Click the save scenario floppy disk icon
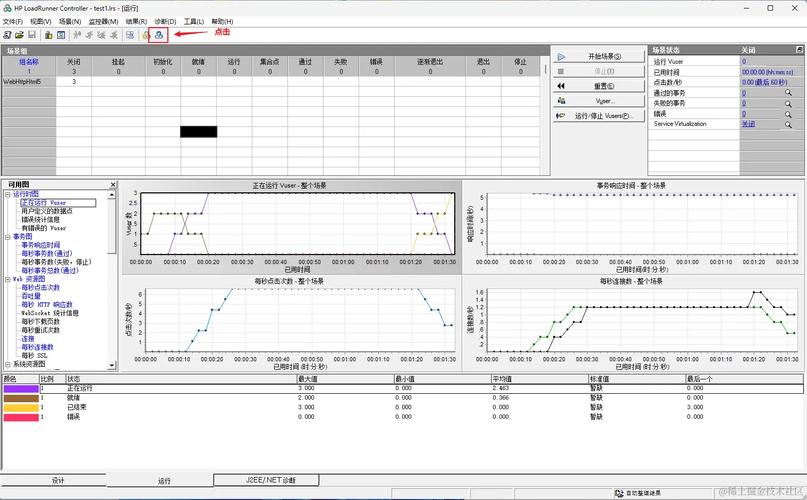 pos(32,34)
